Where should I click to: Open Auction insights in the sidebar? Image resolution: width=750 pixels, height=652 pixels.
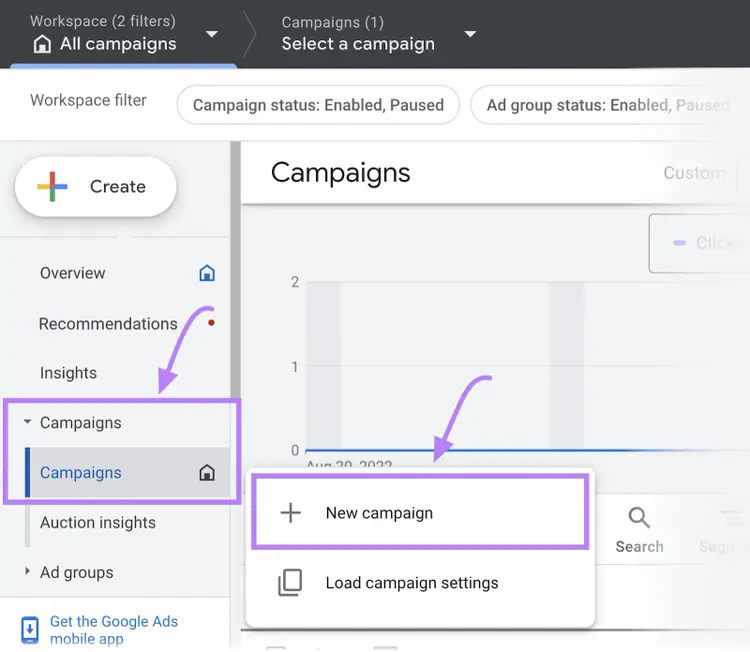coord(98,522)
